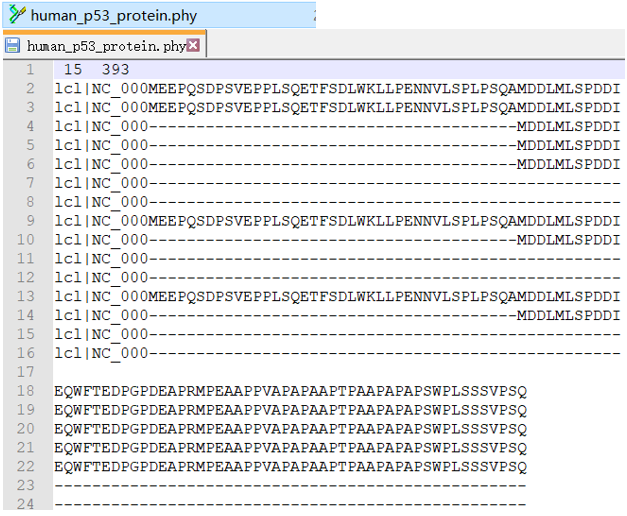Click the line 2 lcl|NC_000 sequence label
Viewport: 627px width, 516px height.
pos(101,89)
